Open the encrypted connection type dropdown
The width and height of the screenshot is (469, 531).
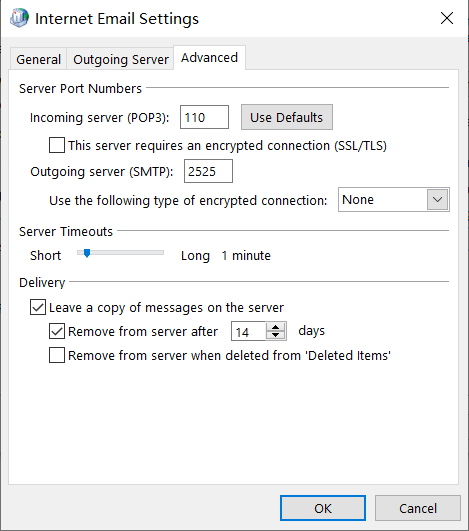click(393, 200)
